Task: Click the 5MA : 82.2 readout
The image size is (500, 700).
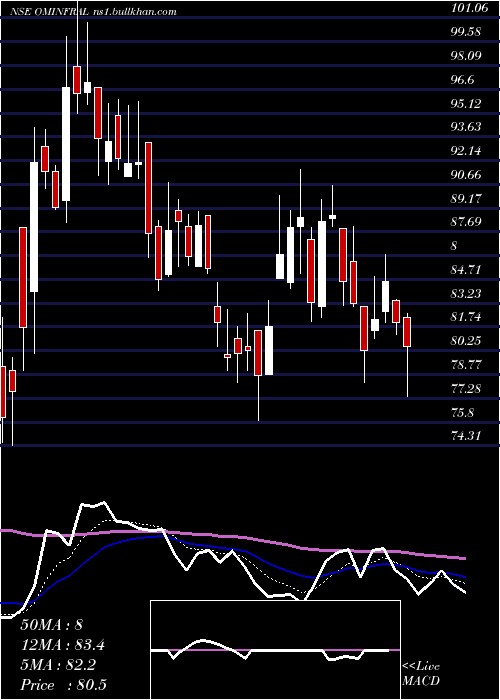Action: (60, 665)
